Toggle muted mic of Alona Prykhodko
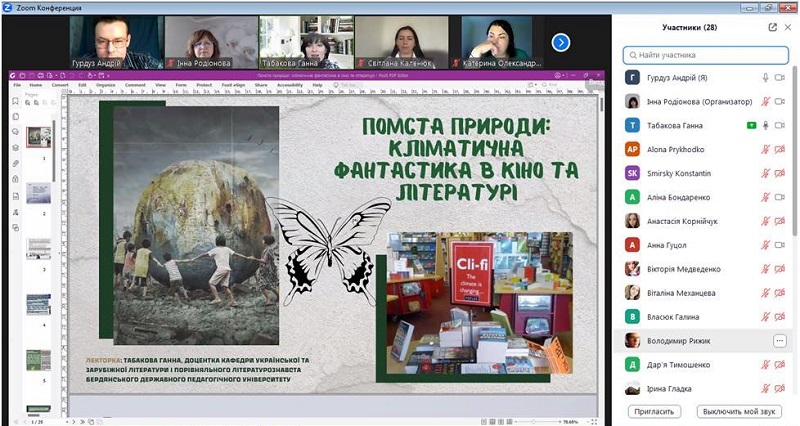The width and height of the screenshot is (800, 426). (x=765, y=149)
